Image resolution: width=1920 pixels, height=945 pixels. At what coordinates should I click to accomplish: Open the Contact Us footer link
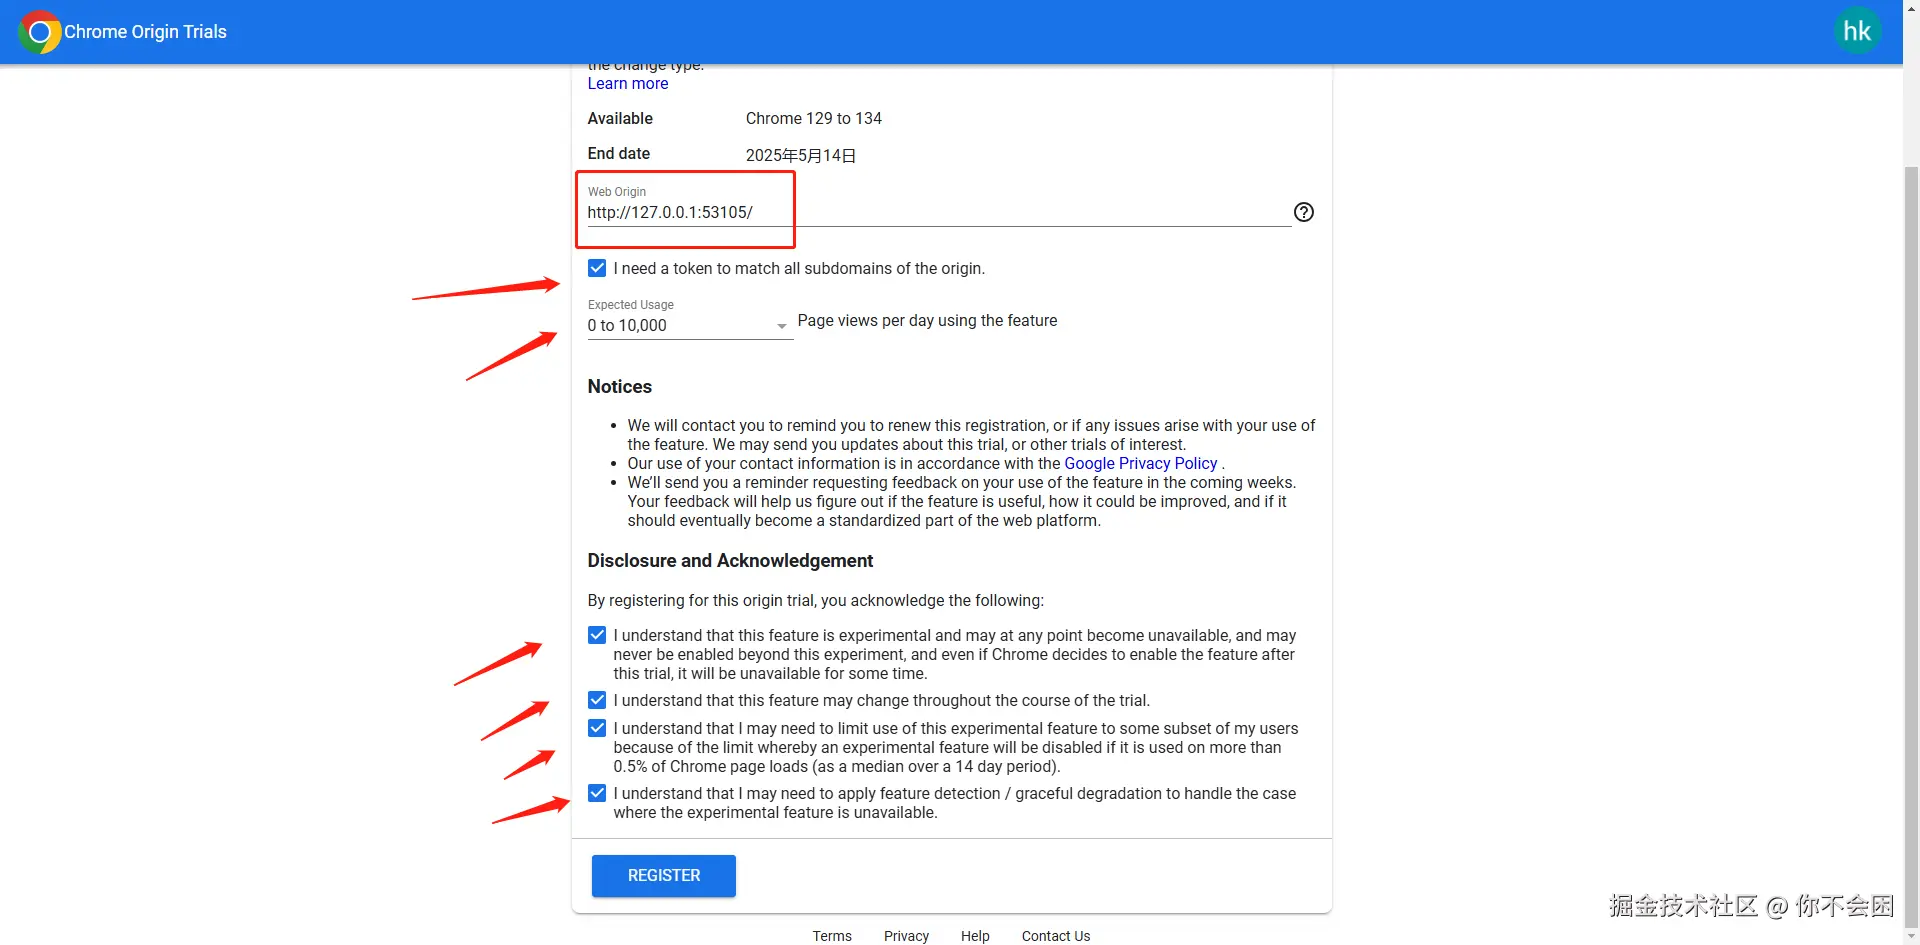[1056, 936]
